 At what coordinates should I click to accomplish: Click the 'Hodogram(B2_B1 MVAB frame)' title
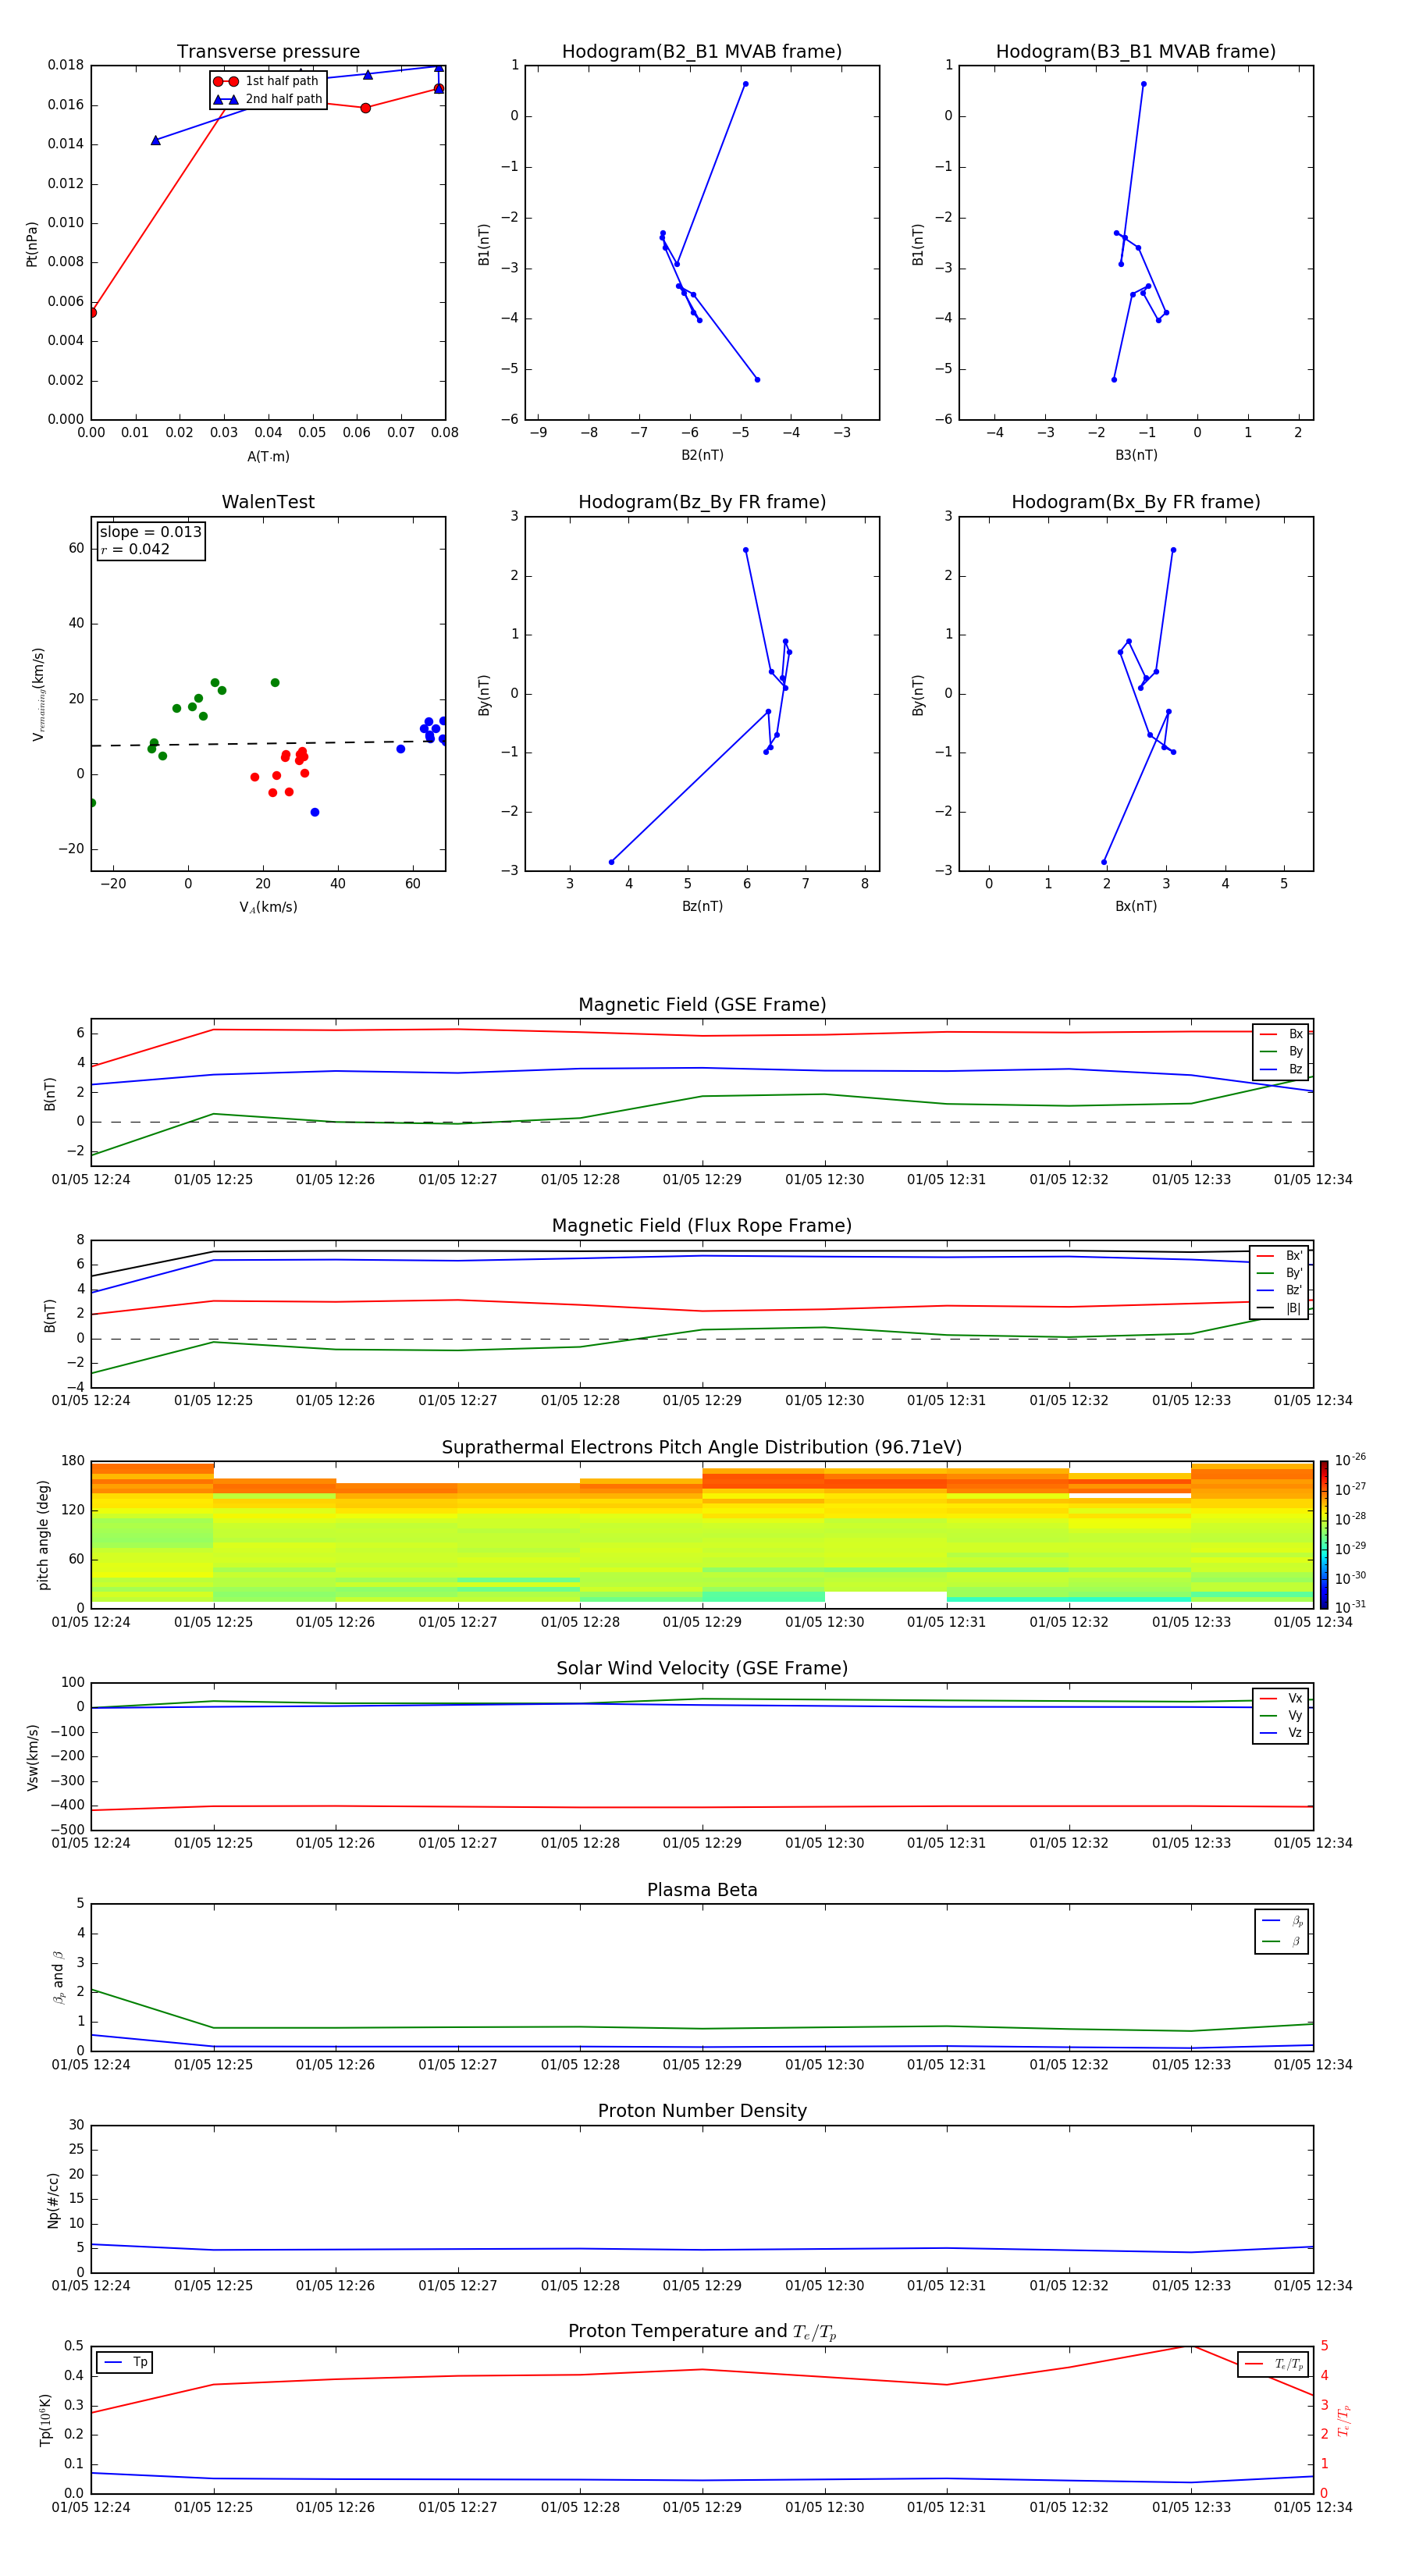pos(702,52)
